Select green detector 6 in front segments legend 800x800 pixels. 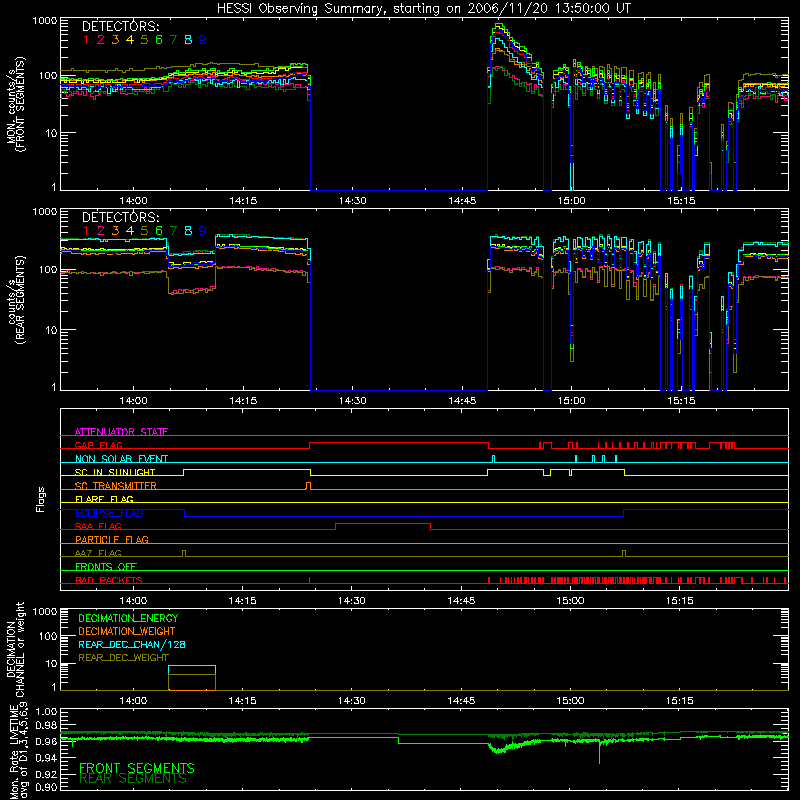click(x=159, y=40)
